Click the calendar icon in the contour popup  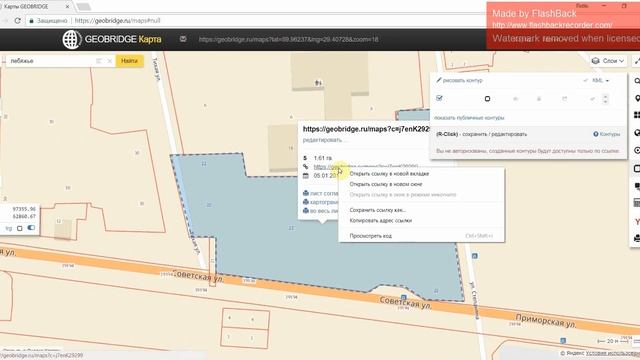[306, 176]
